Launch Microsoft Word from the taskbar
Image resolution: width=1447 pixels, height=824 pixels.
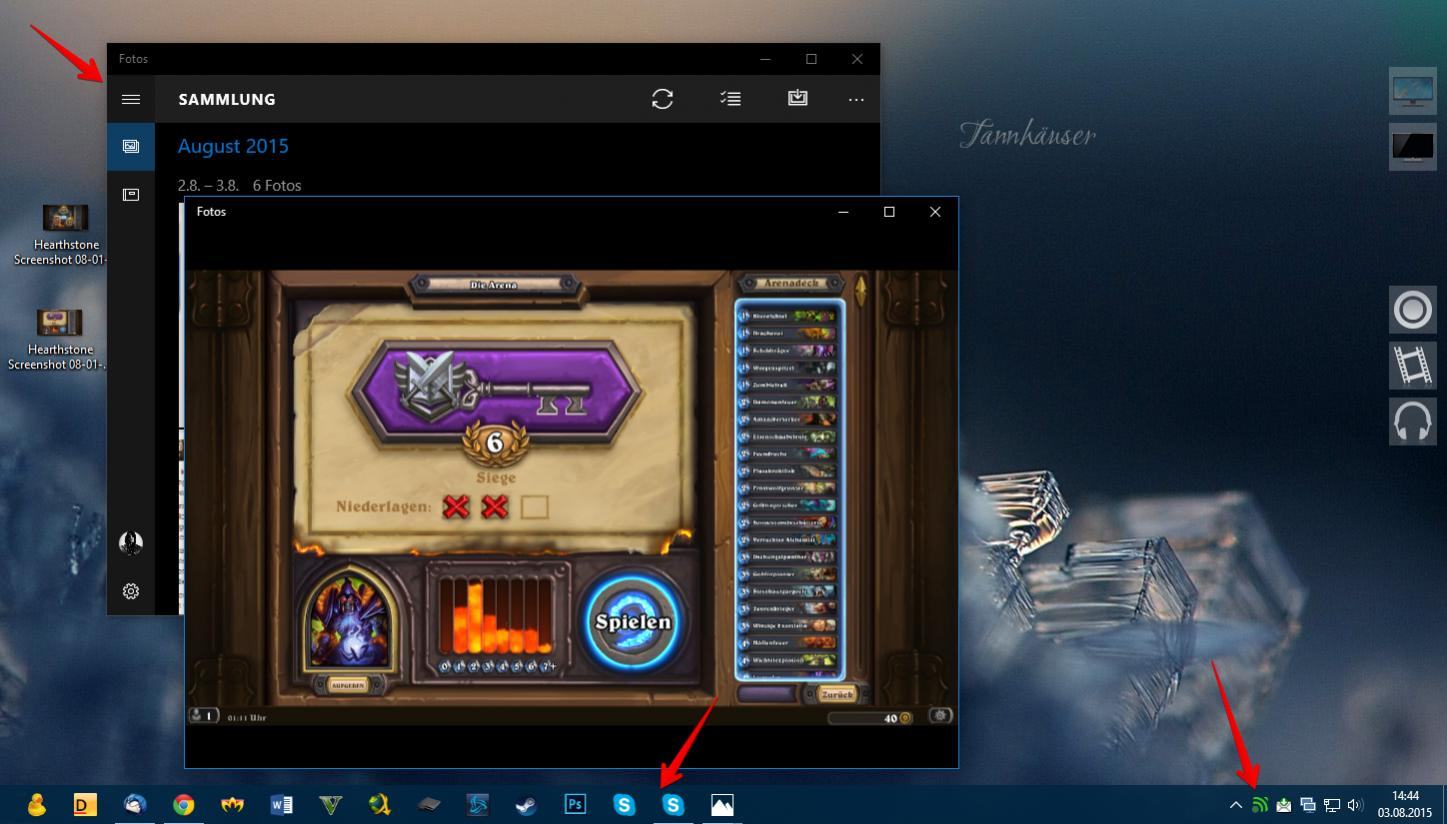[x=281, y=804]
